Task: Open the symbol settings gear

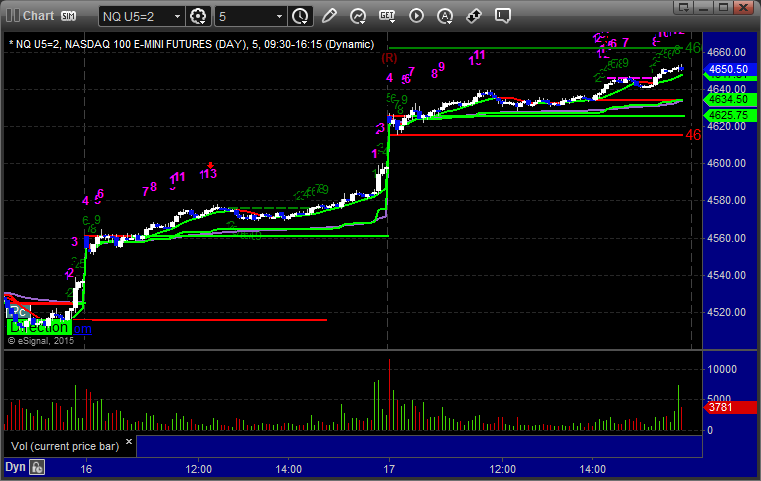Action: 198,17
